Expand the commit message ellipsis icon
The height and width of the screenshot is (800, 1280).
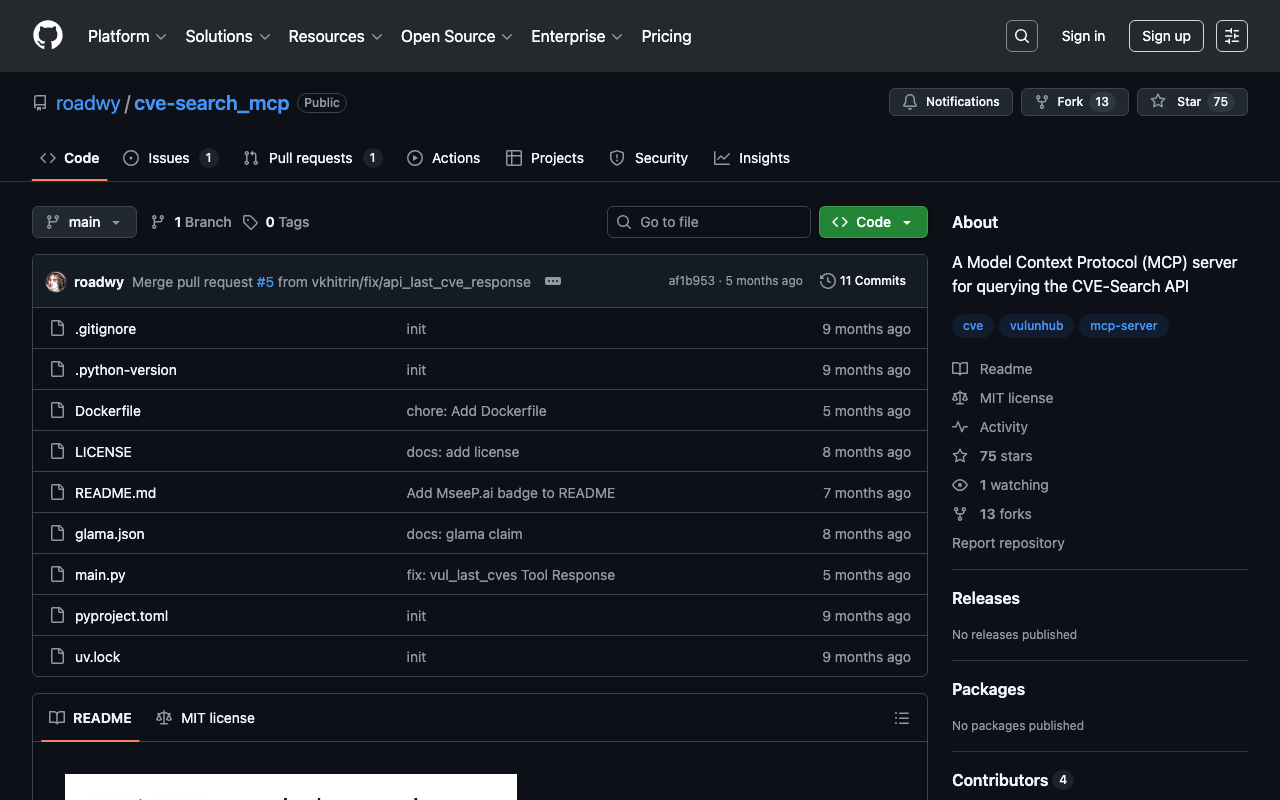[553, 281]
